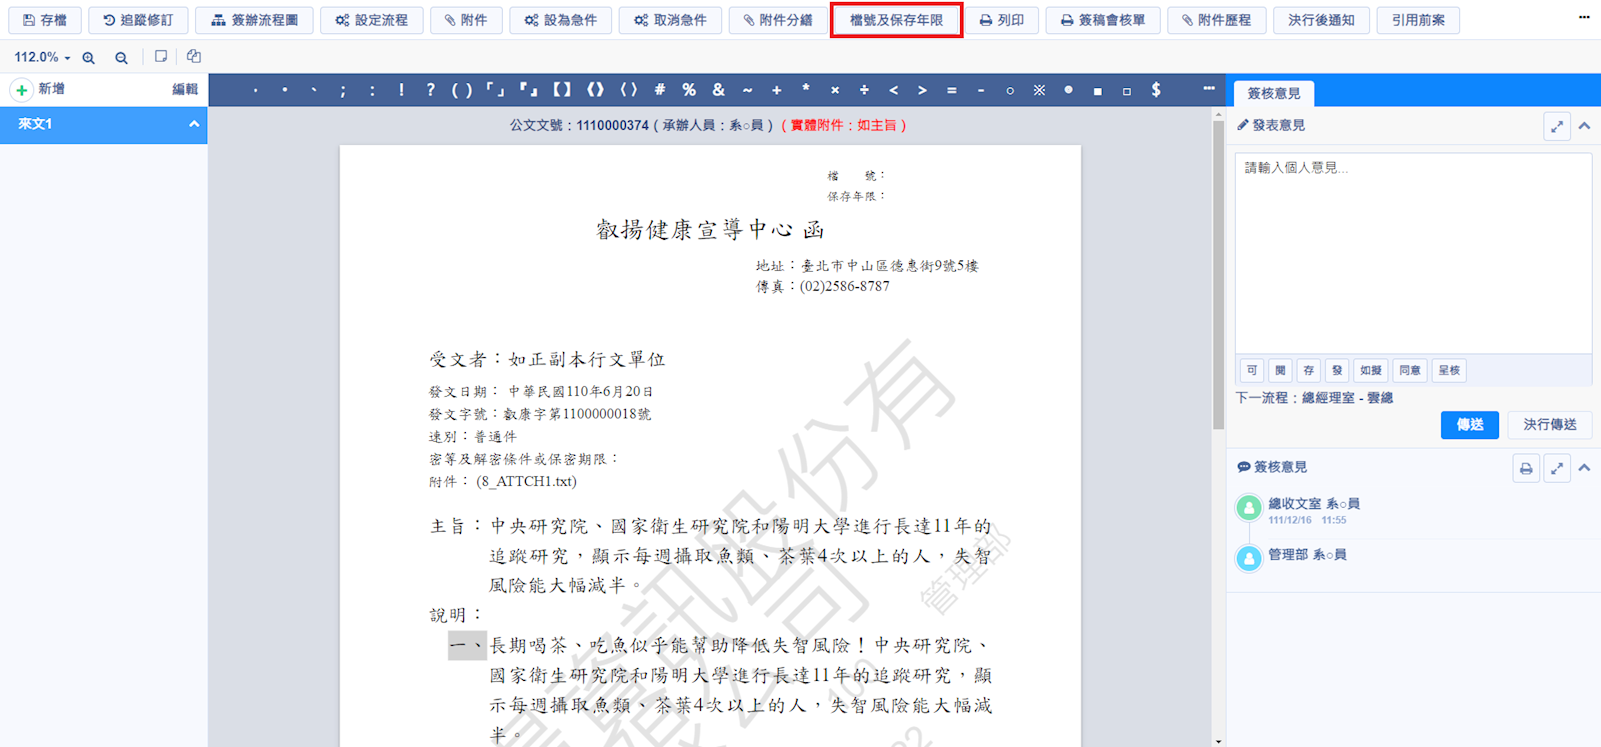Viewport: 1601px width, 747px height.
Task: Insert the 同意 quick phrase
Action: pyautogui.click(x=1410, y=370)
